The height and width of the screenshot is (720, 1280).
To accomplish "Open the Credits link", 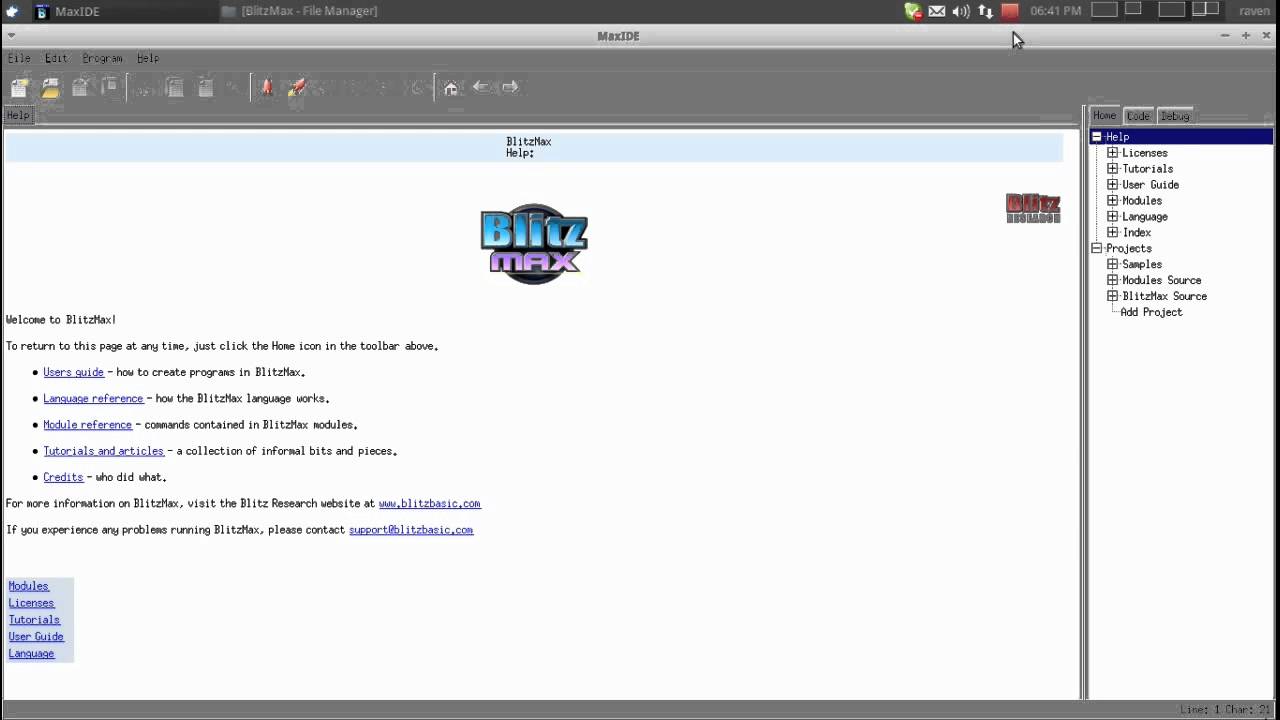I will 63,477.
